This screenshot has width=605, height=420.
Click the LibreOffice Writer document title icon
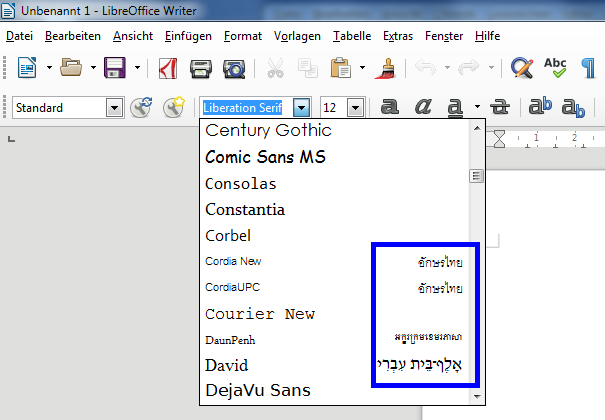pyautogui.click(x=8, y=10)
